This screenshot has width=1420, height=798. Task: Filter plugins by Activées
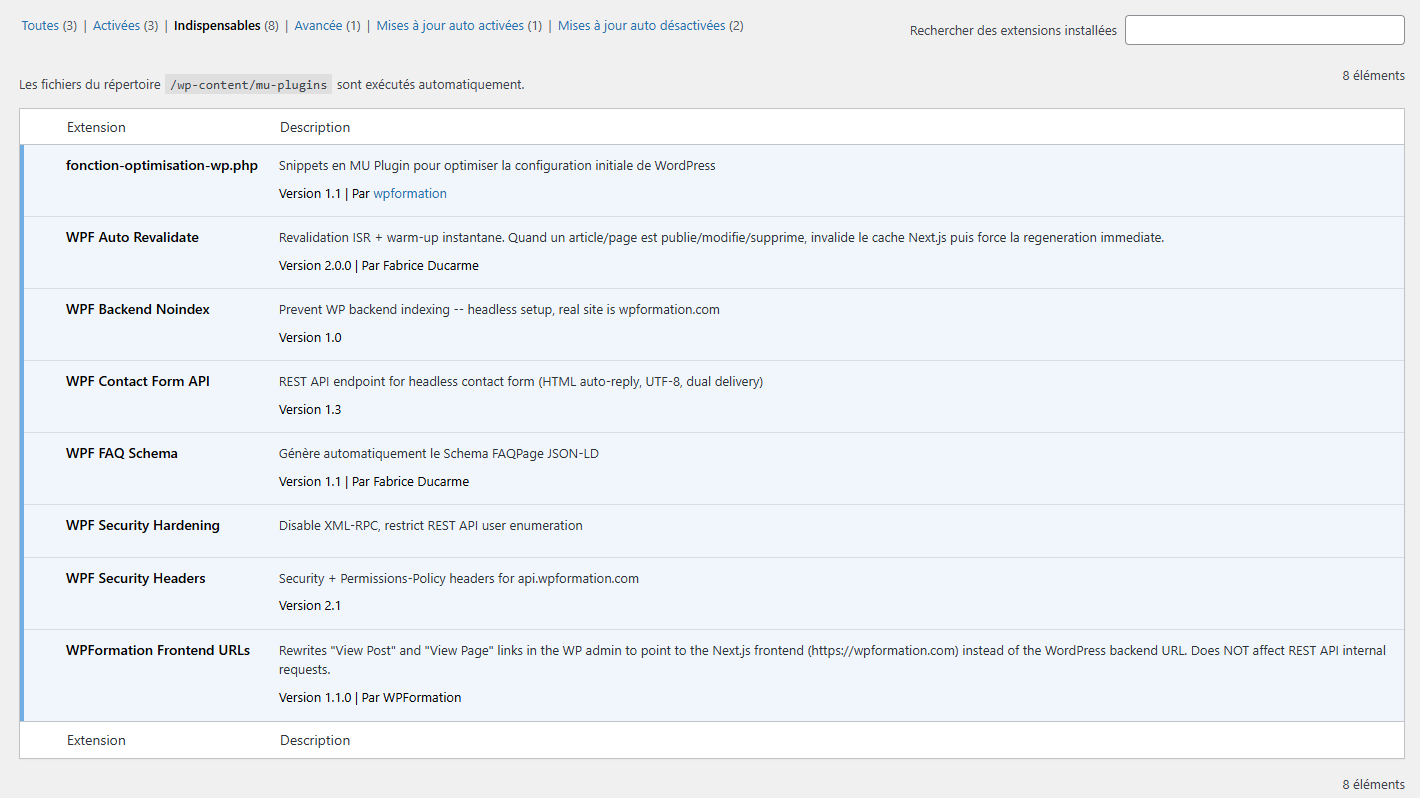[x=116, y=26]
